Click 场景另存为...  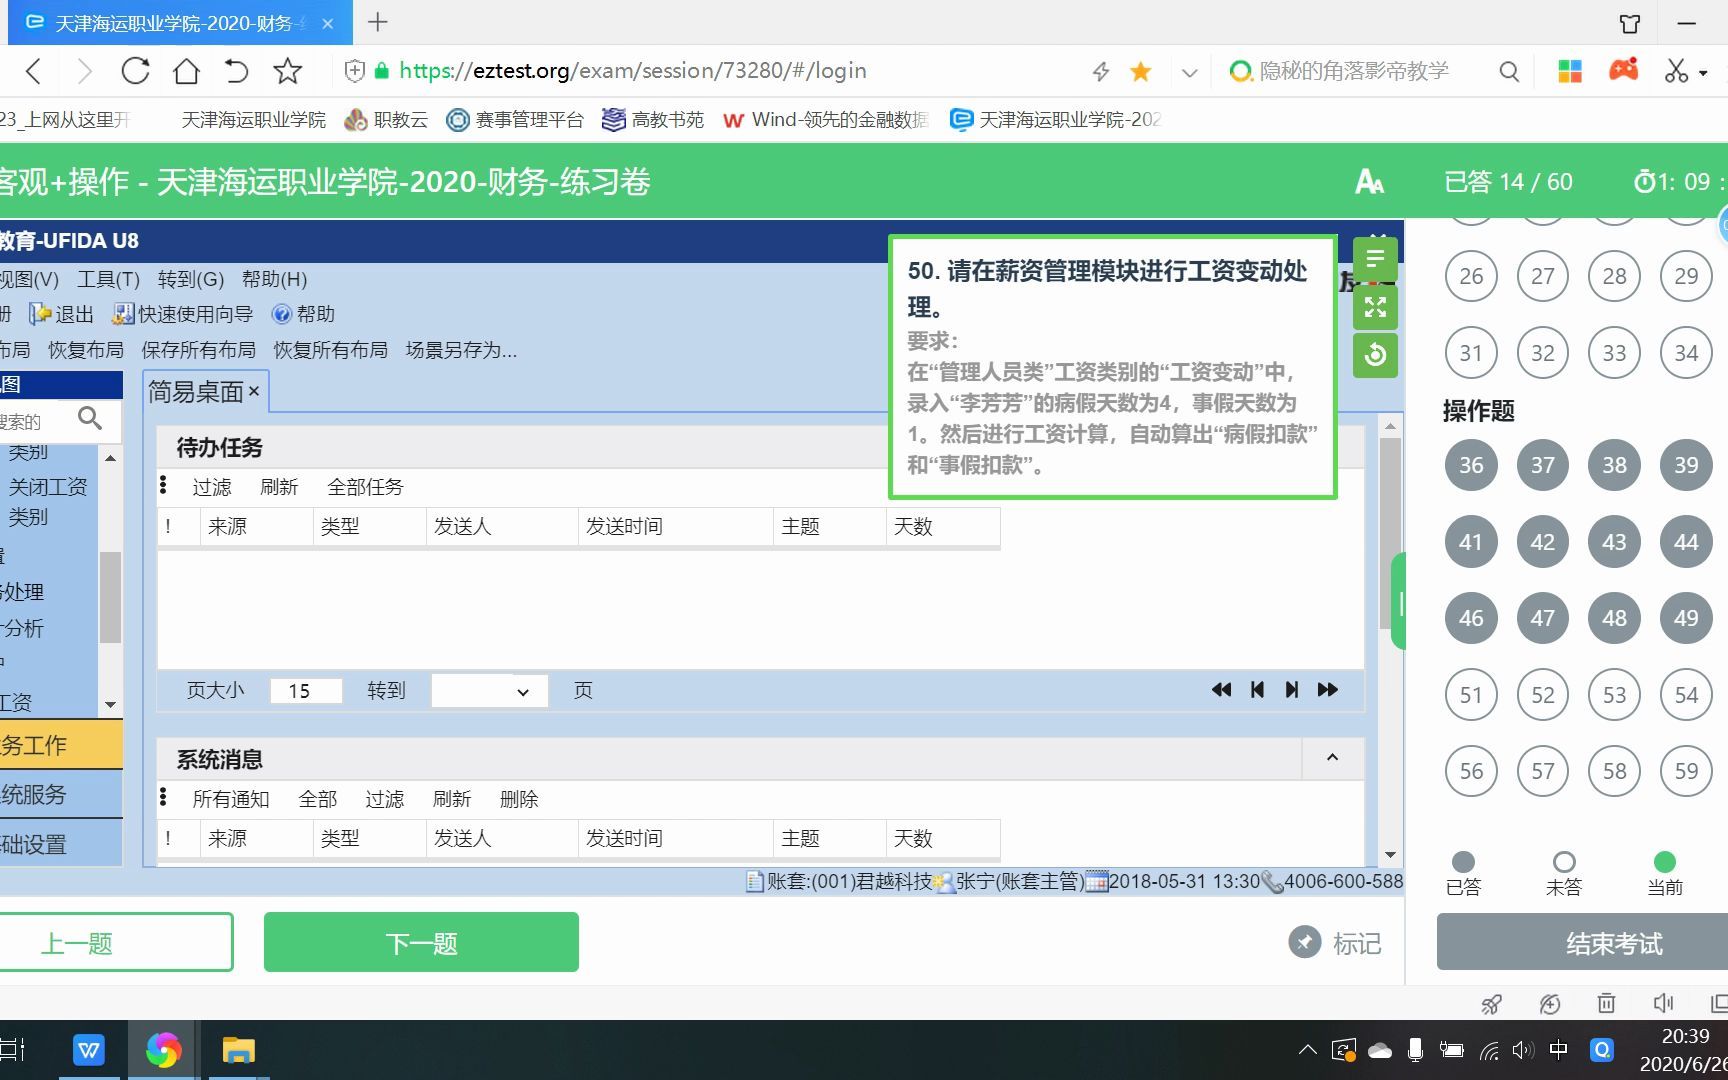[x=461, y=350]
